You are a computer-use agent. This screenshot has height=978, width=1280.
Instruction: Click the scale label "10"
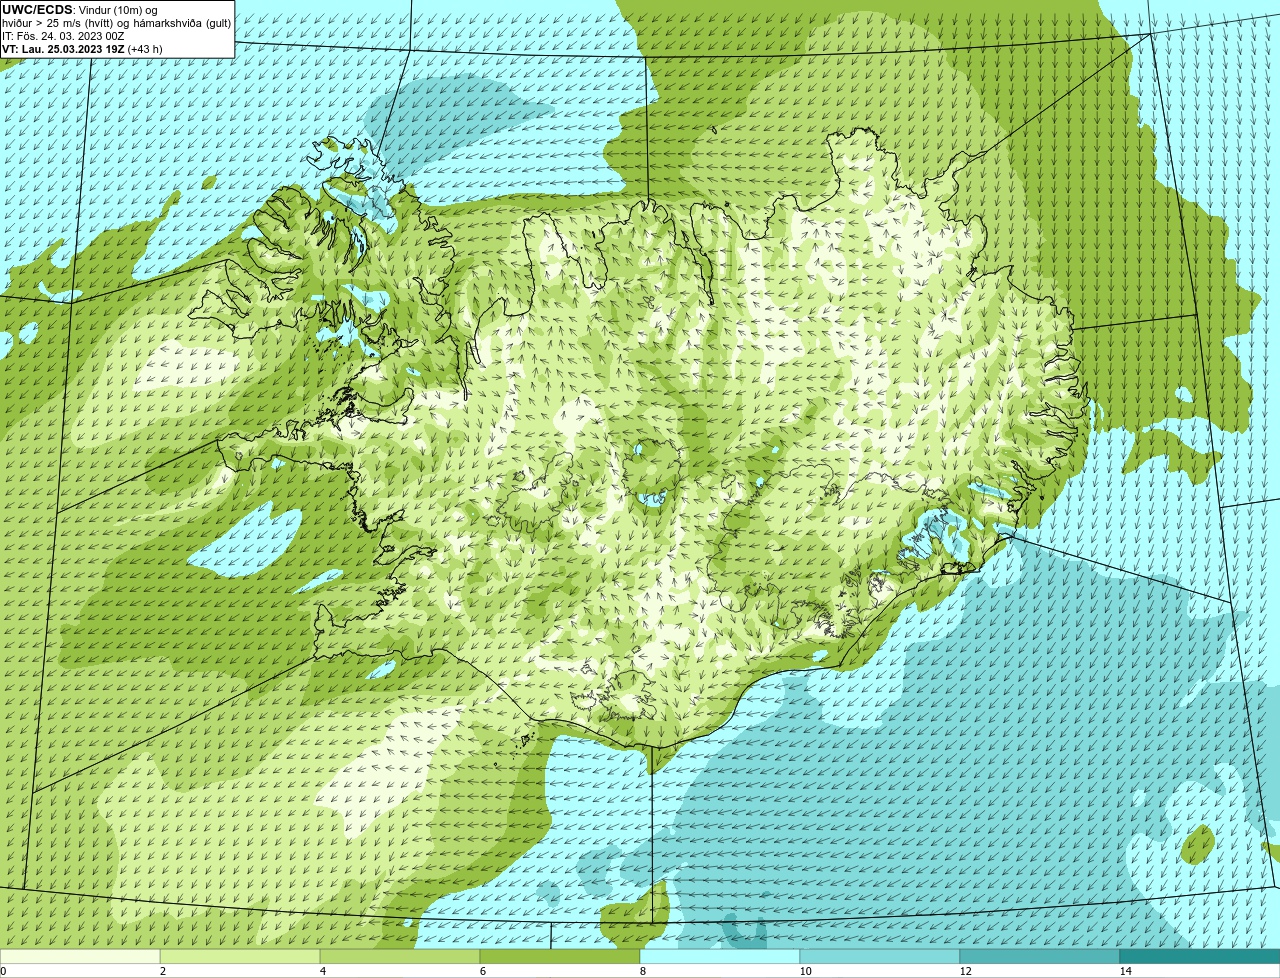click(805, 971)
